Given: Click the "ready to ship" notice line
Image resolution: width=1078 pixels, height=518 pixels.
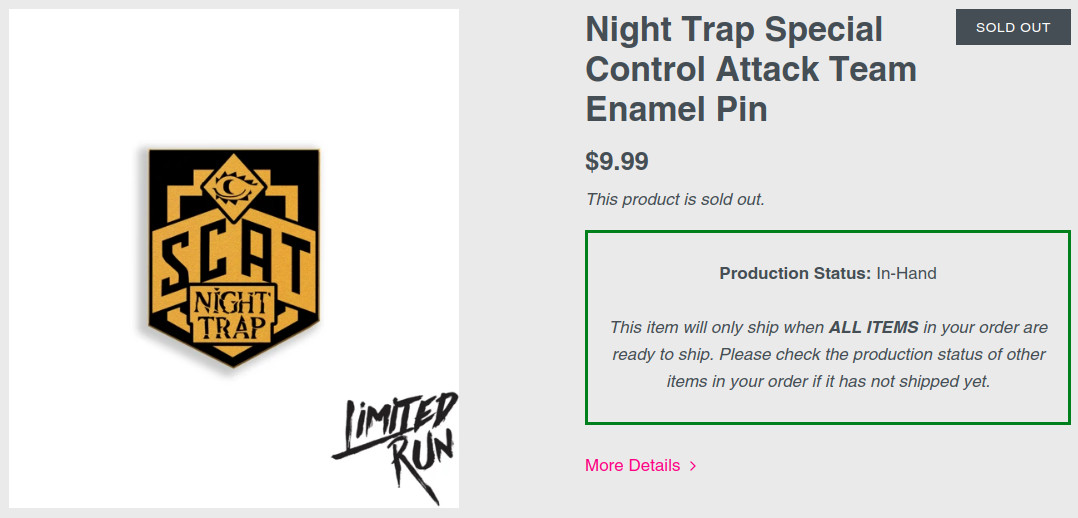Looking at the screenshot, I should pos(828,354).
